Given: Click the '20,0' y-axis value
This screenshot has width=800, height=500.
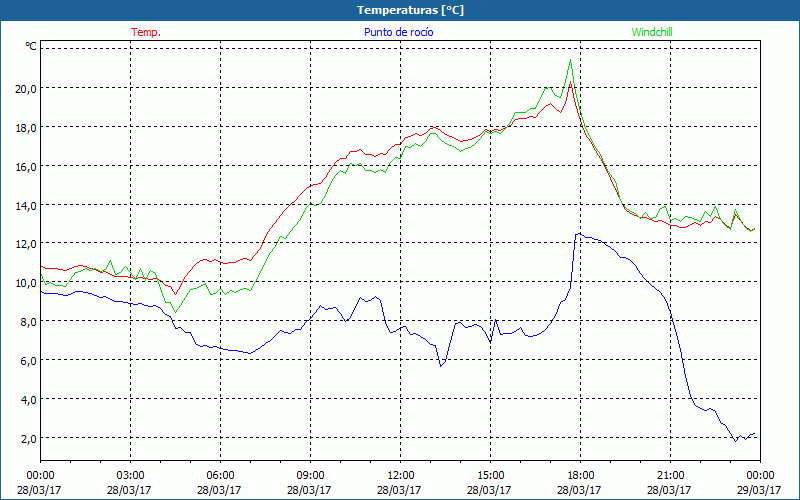Looking at the screenshot, I should (26, 89).
